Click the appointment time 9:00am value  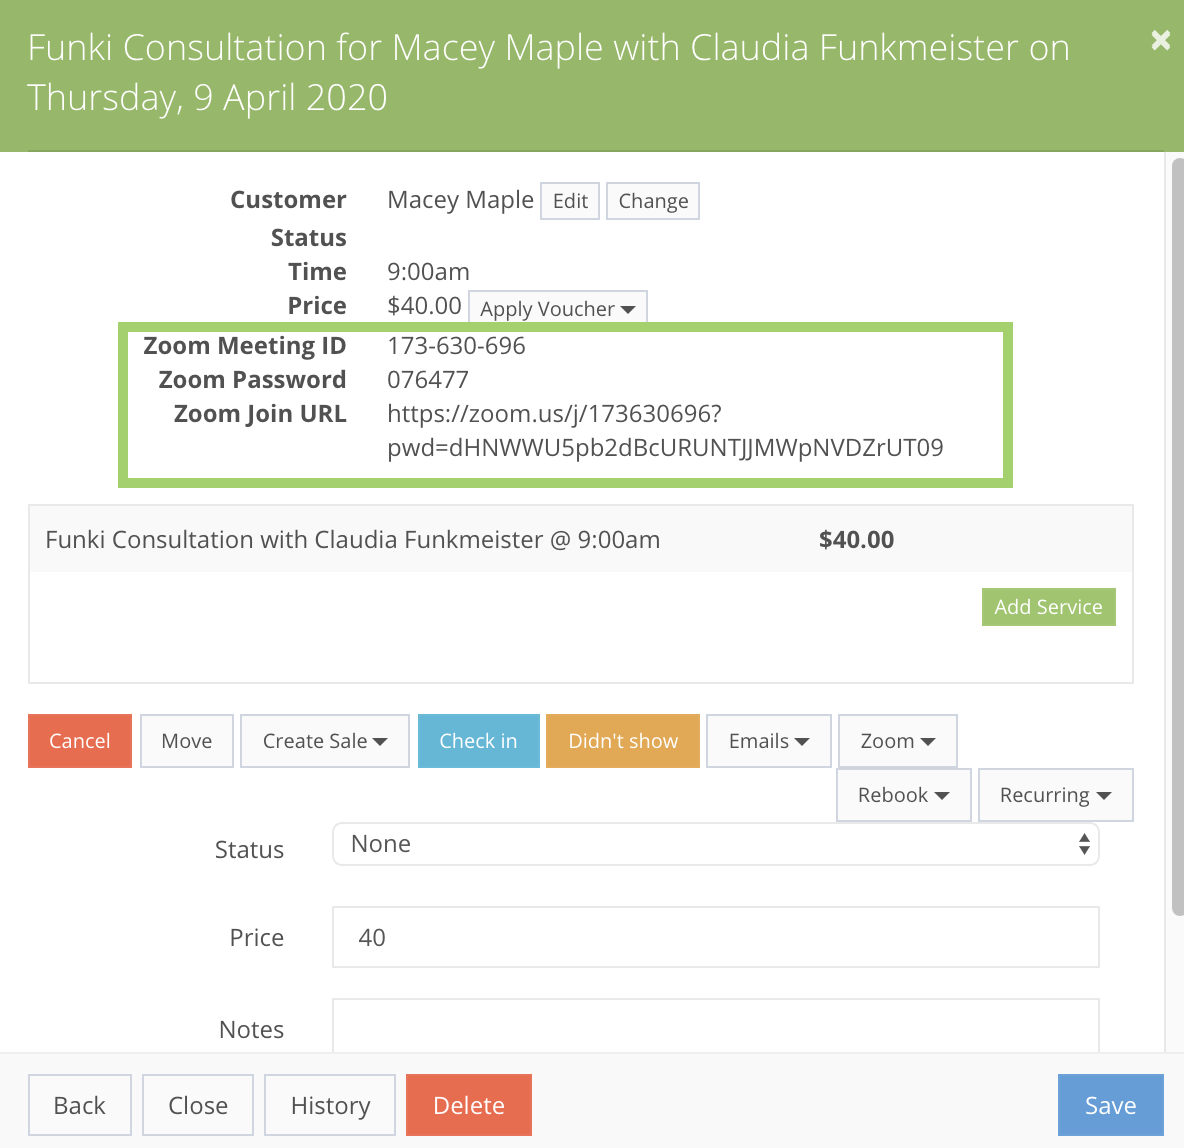[428, 272]
